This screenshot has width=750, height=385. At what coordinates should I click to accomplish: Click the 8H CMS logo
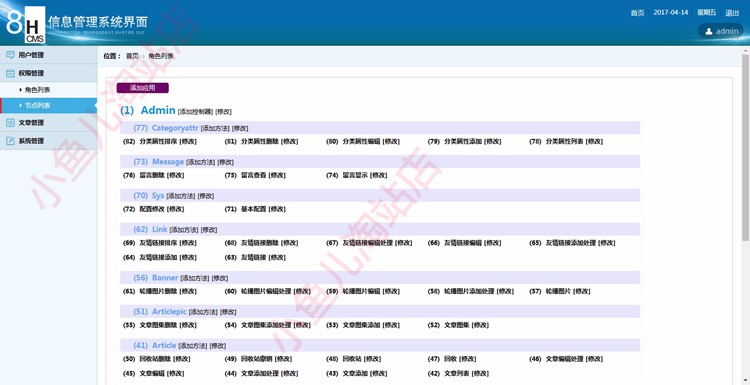[26, 24]
